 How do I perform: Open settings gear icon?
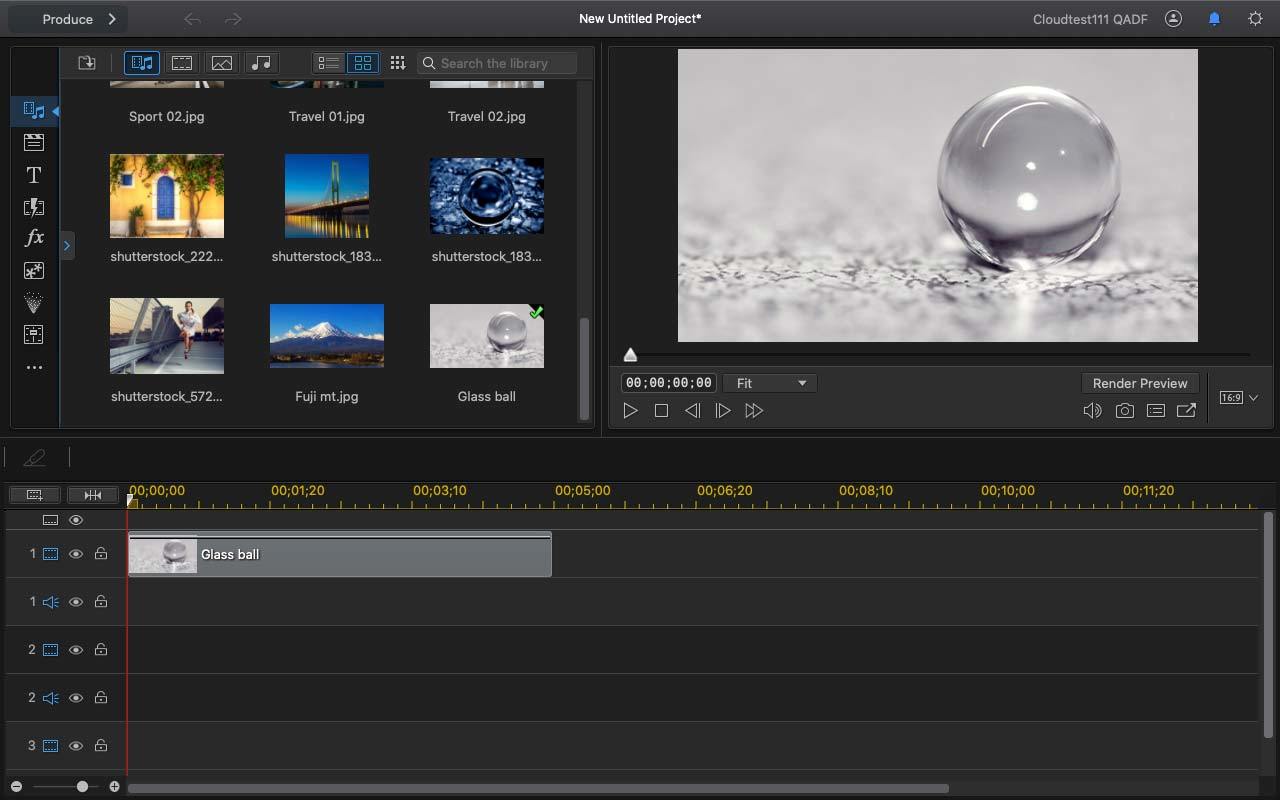1255,19
